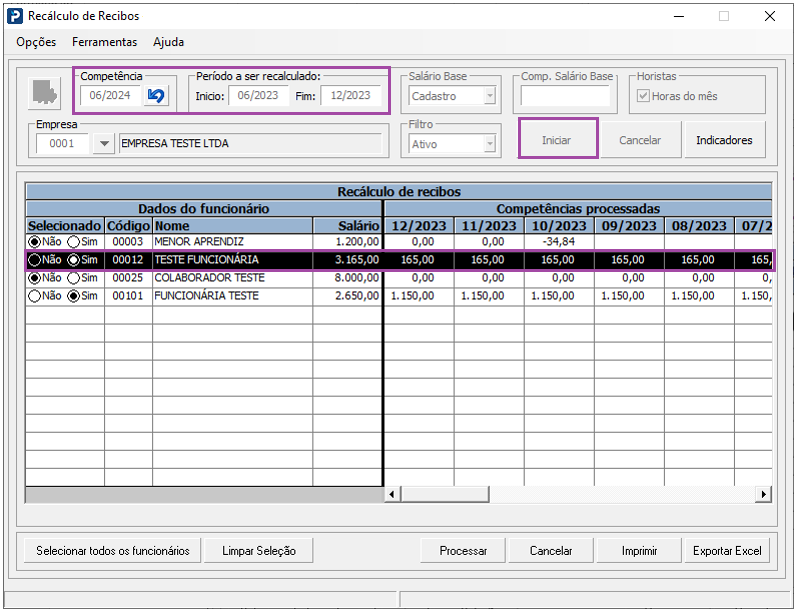Click the horizontal scrollbar thumb

[x=445, y=494]
